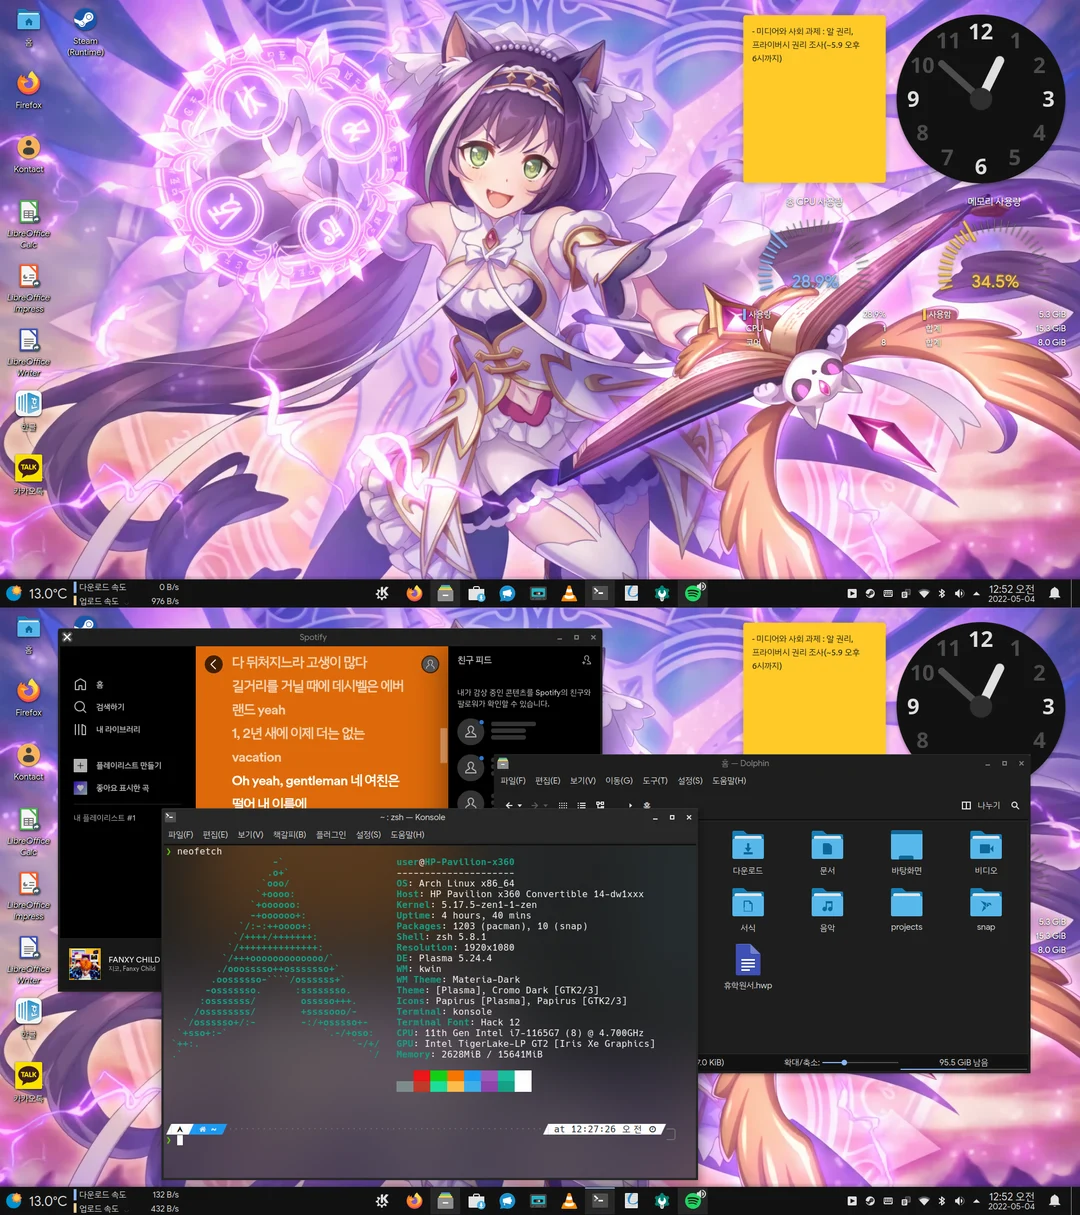Image resolution: width=1080 pixels, height=1215 pixels.
Task: Open the forward-button dropdown arrow in Dolphin
Action: pos(545,805)
